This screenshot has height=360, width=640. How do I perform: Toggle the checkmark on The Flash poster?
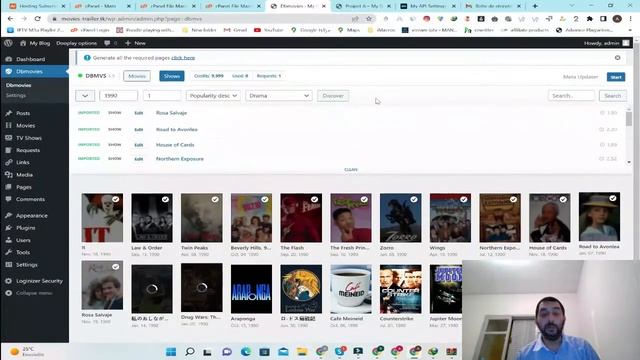tap(314, 199)
